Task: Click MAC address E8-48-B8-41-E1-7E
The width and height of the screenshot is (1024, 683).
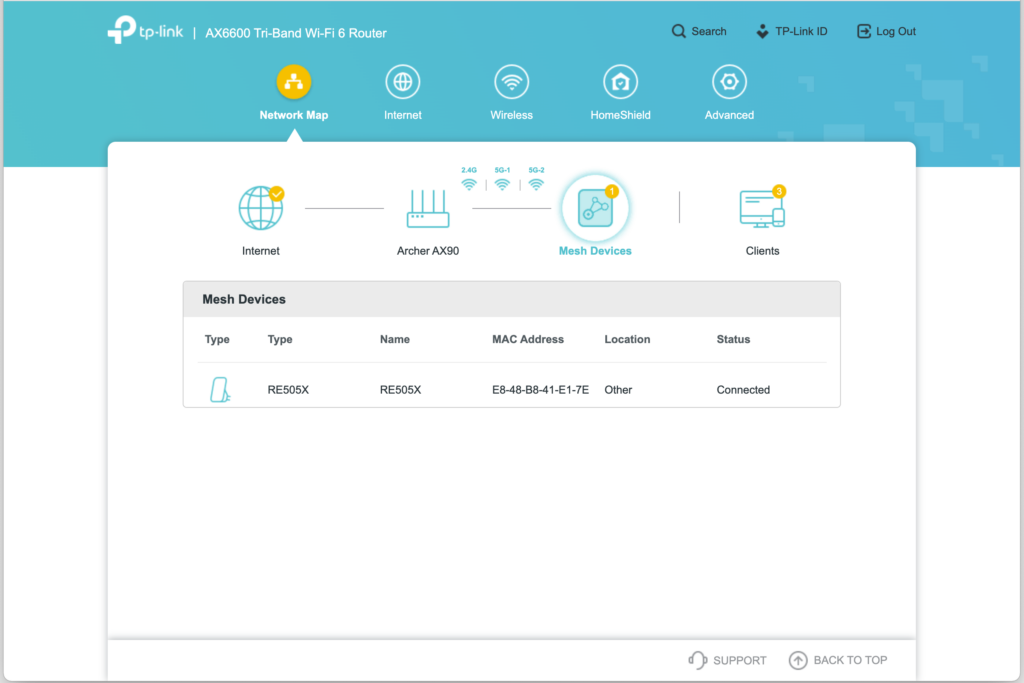Action: click(x=540, y=390)
